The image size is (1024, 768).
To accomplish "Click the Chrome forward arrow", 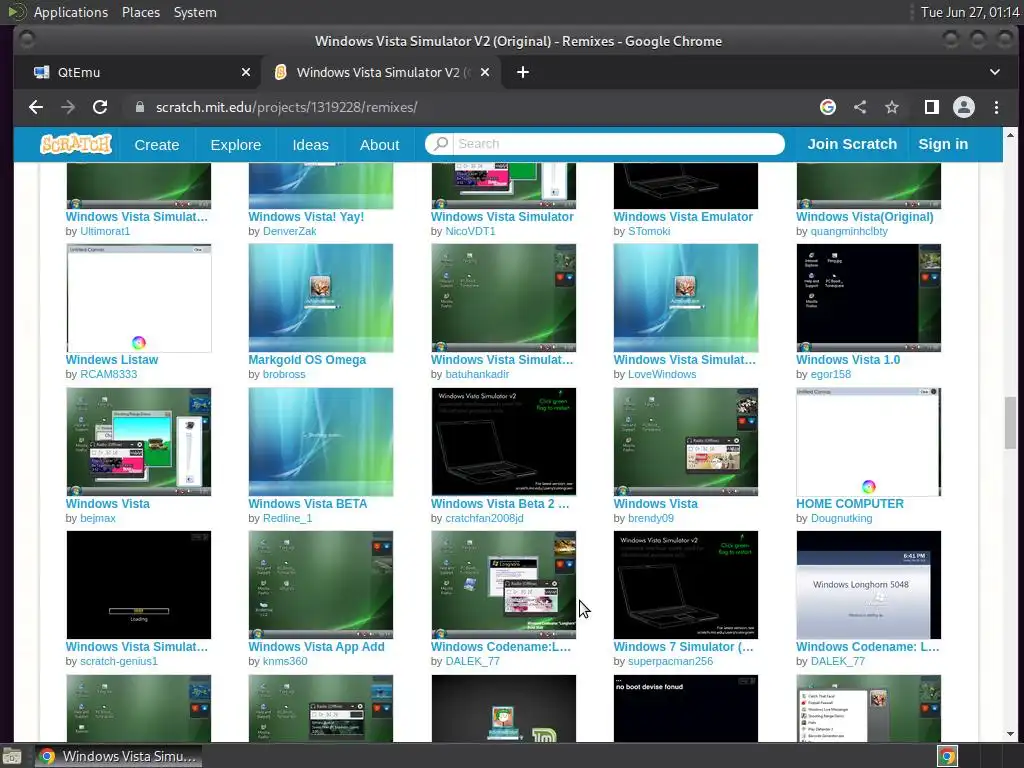I will (68, 107).
